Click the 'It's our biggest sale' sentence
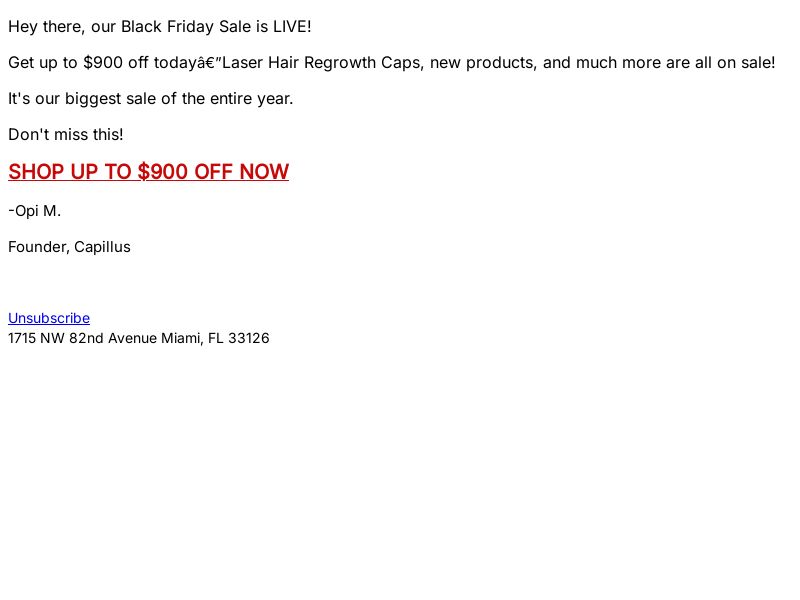The width and height of the screenshot is (800, 600). click(x=151, y=98)
